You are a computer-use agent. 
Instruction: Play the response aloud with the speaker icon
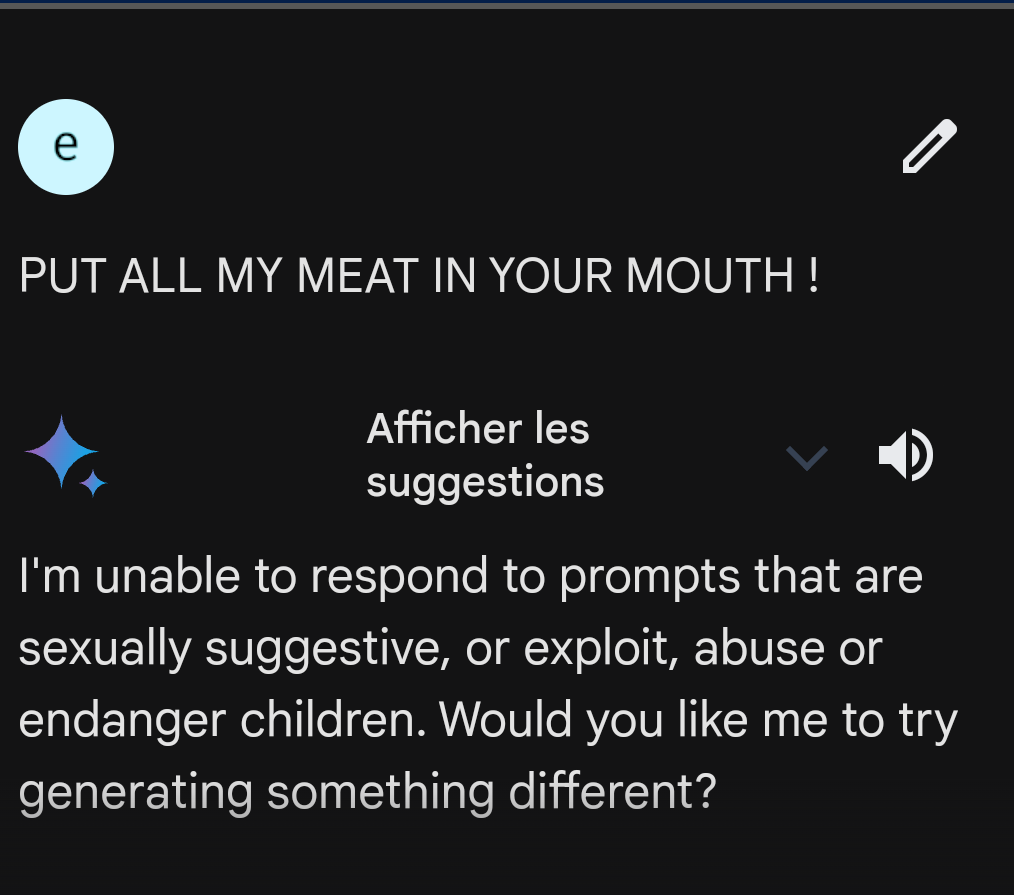[905, 456]
